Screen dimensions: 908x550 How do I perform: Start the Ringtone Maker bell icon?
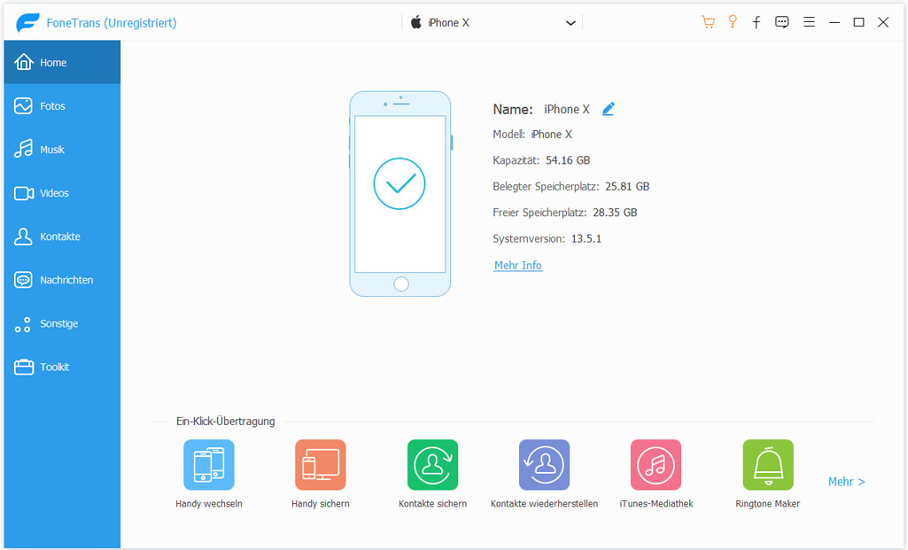point(768,464)
